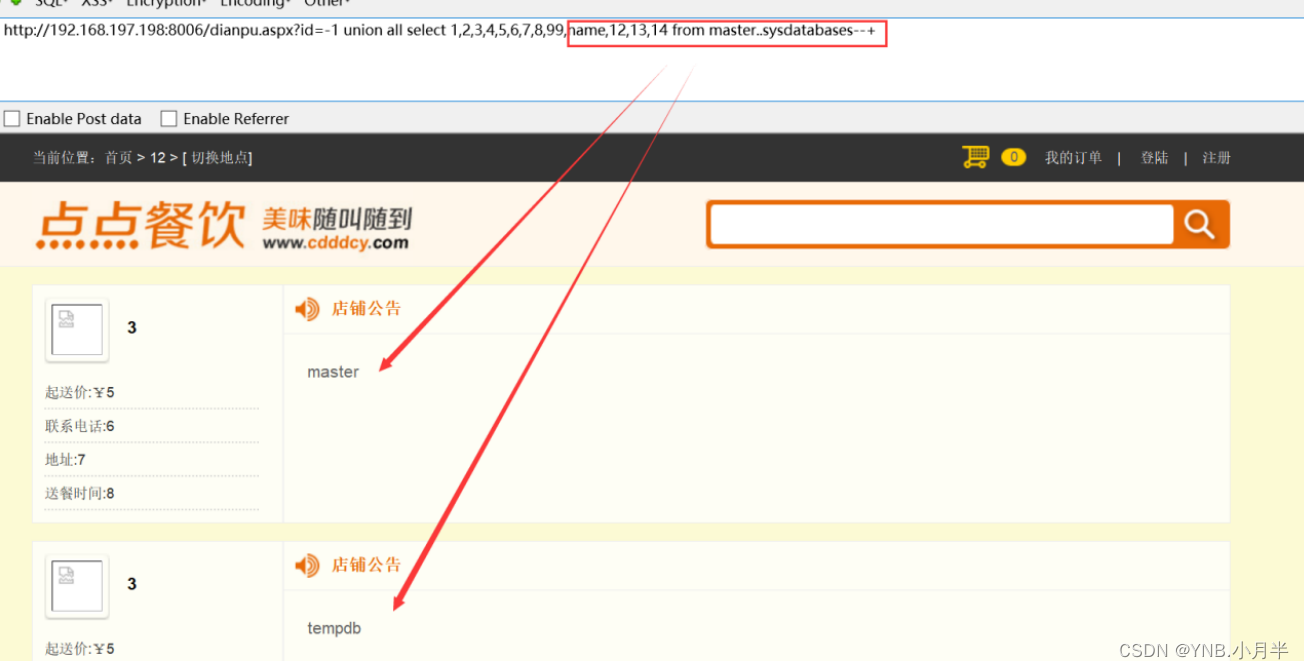Viewport: 1304px width, 669px height.
Task: Click the 联系电话:6 line
Action: pos(80,426)
